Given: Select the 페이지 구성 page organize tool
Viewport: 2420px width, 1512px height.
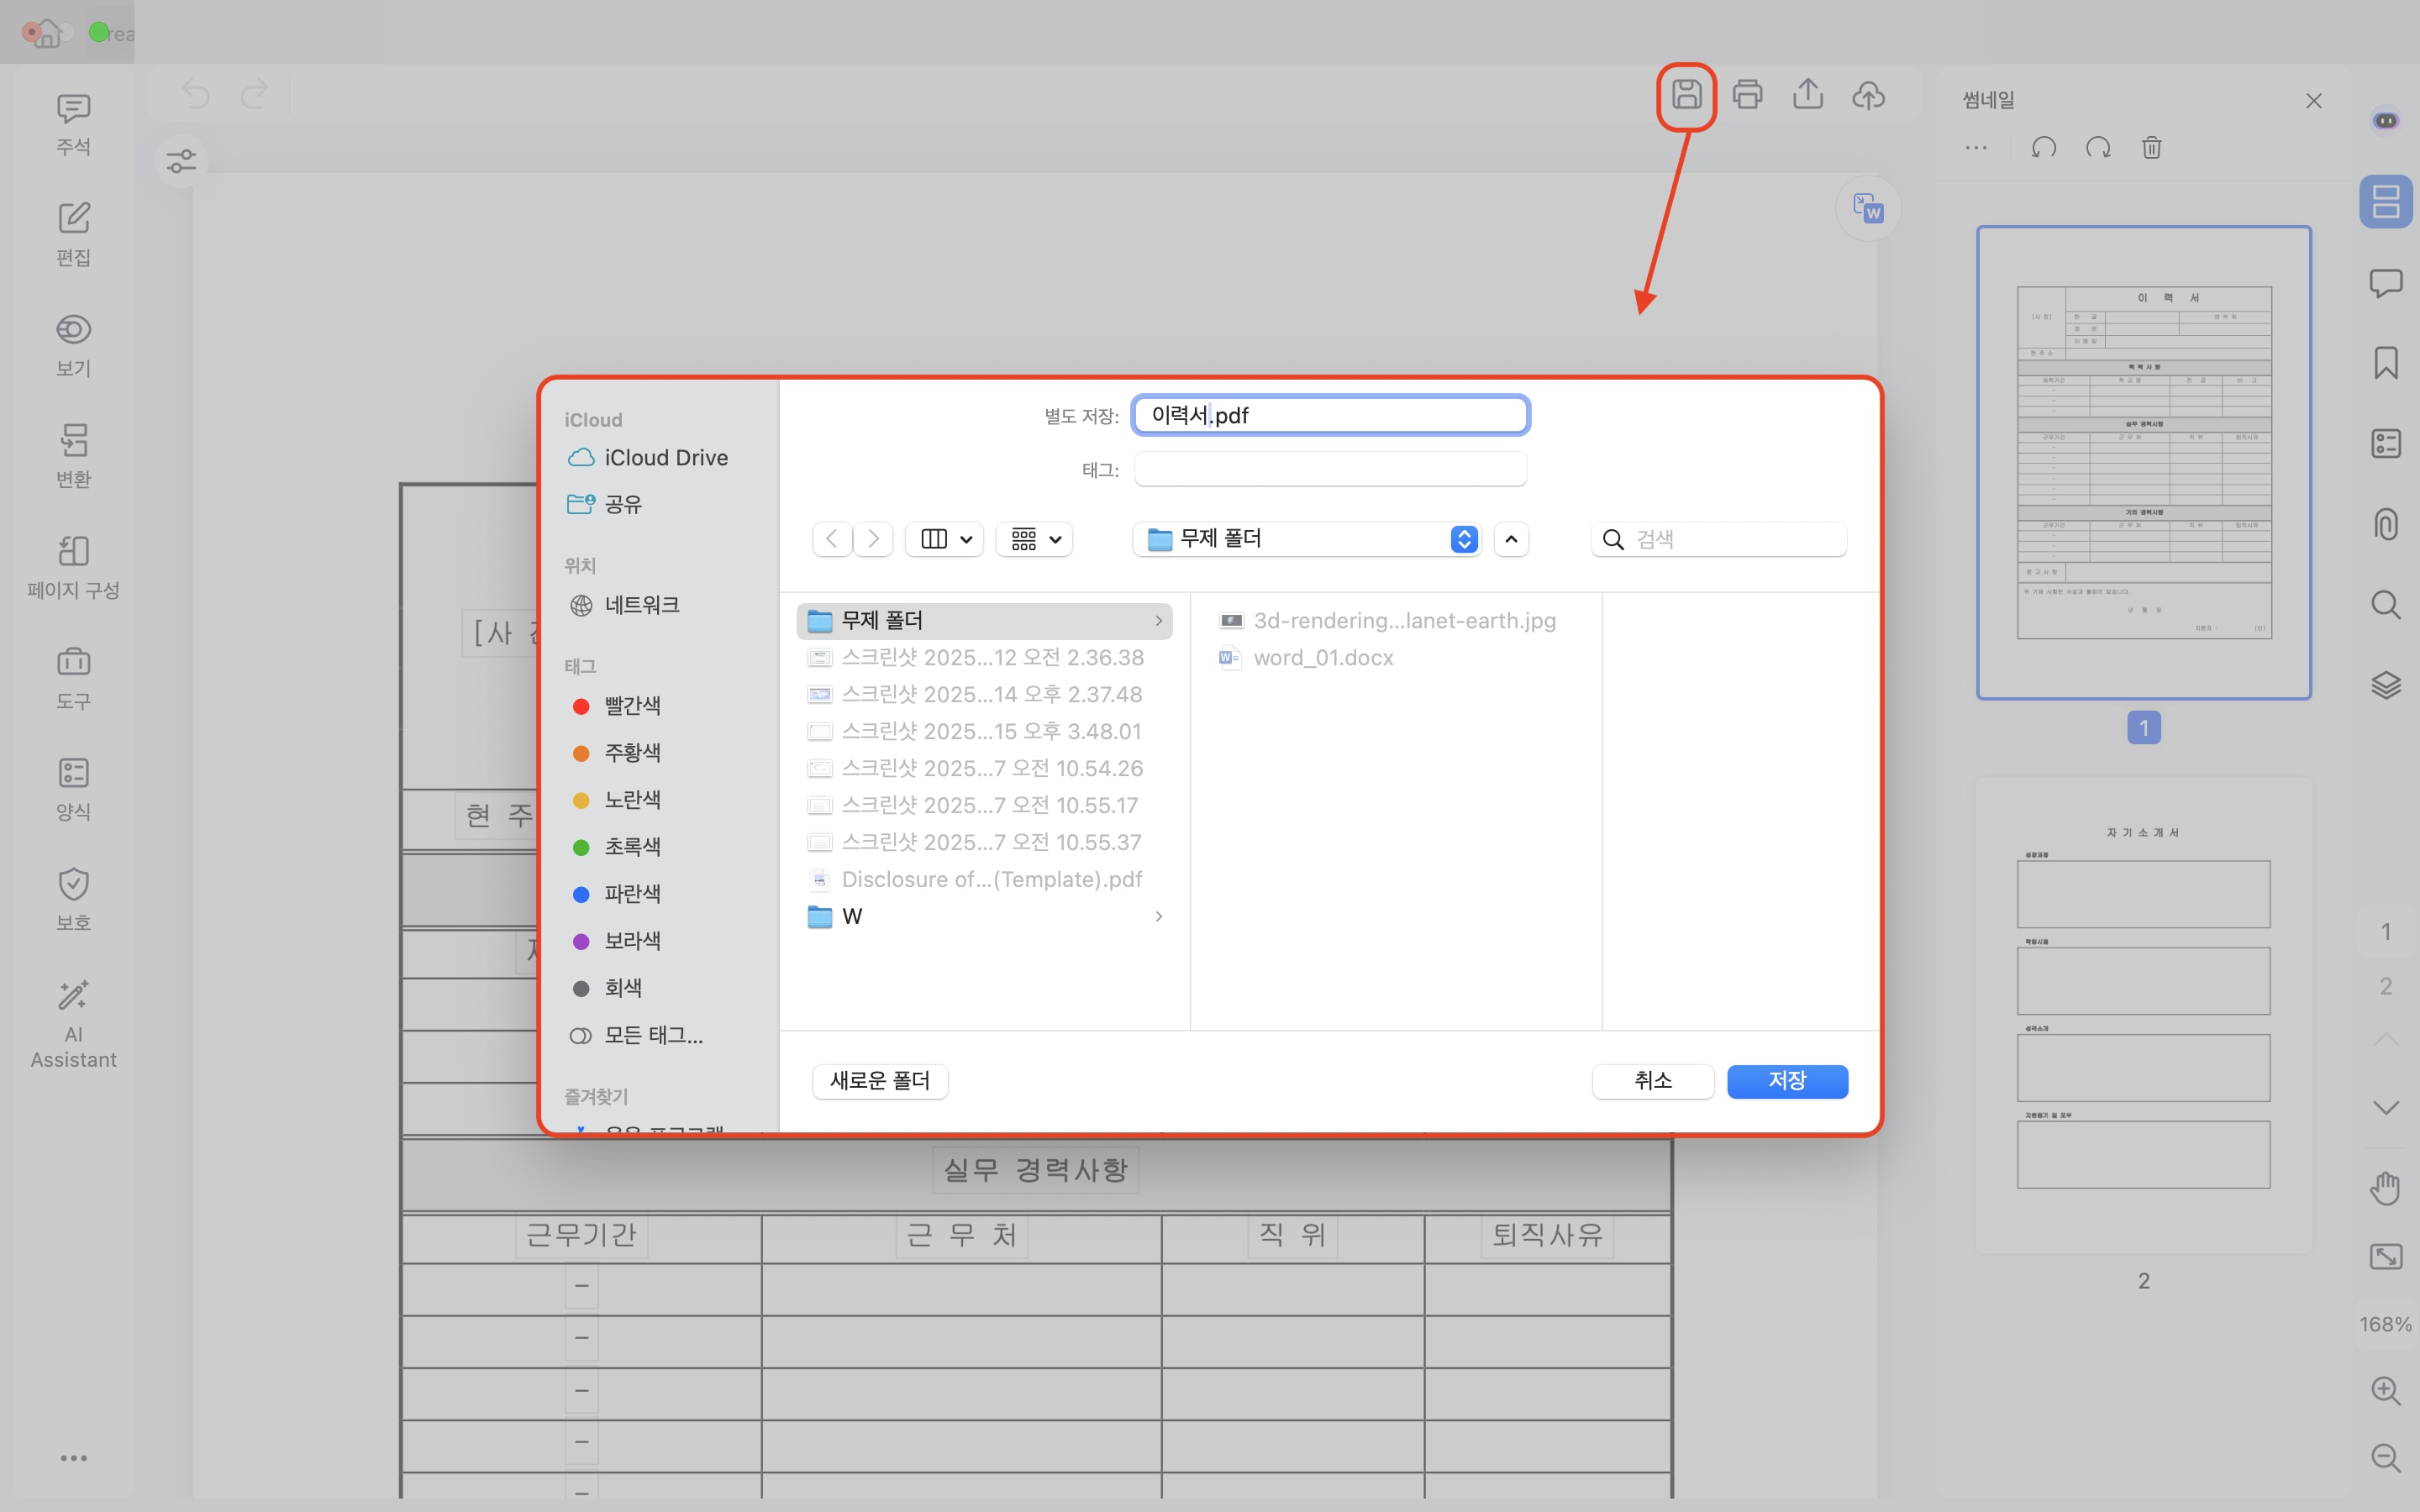Looking at the screenshot, I should pyautogui.click(x=73, y=566).
